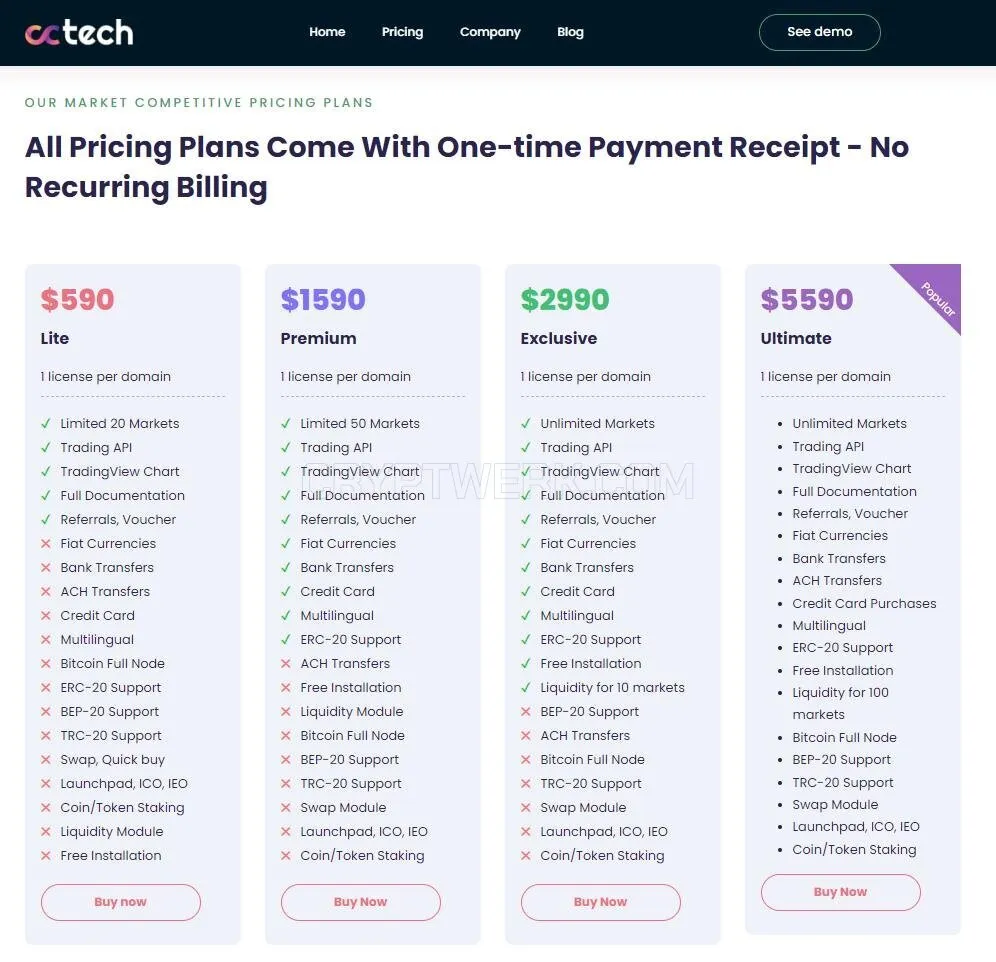Purchase the Ultimate plan with Buy Now
The height and width of the screenshot is (962, 996).
840,892
